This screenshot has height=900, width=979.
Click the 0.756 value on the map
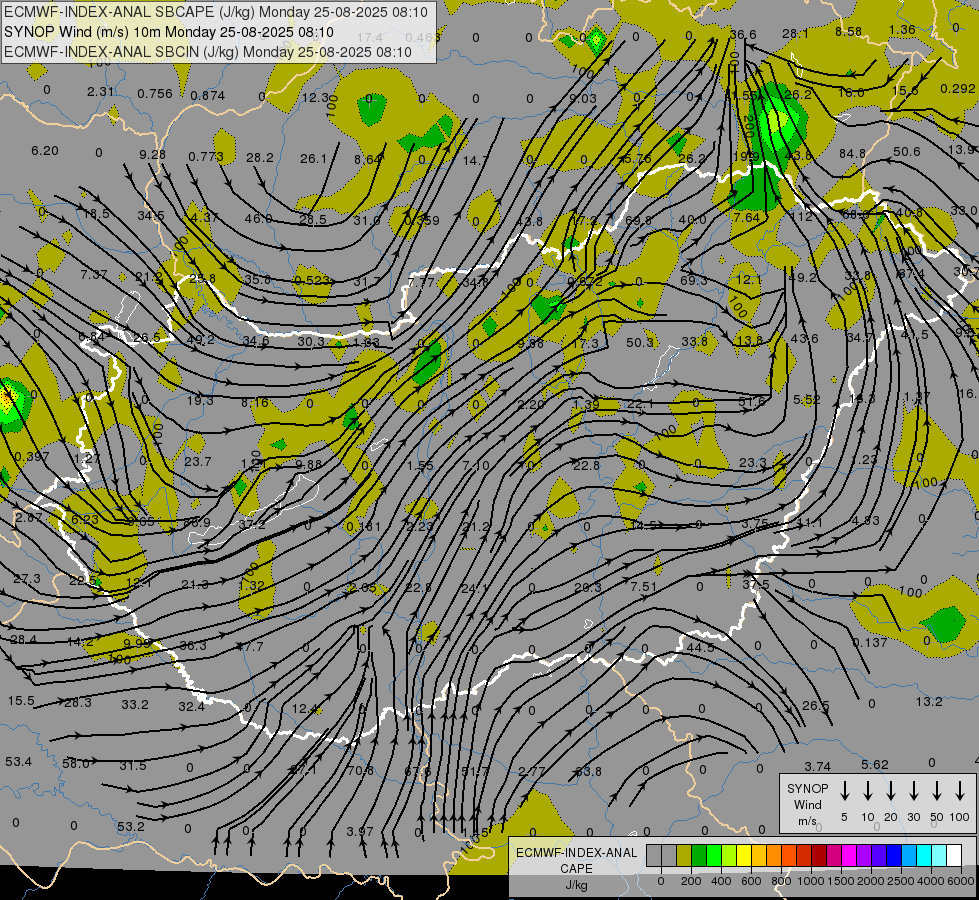tap(155, 94)
